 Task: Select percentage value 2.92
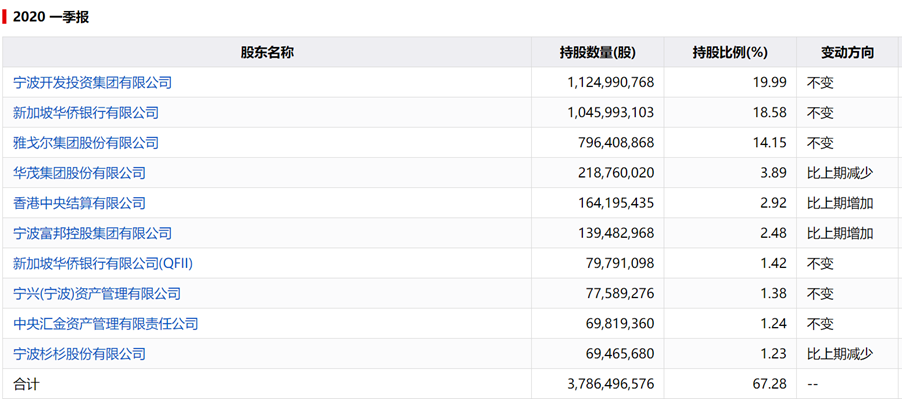[775, 203]
